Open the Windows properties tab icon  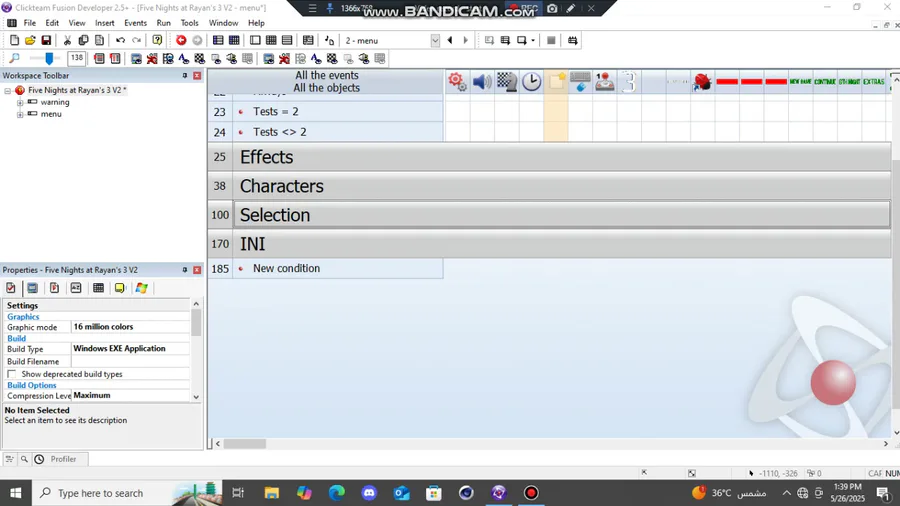pyautogui.click(x=141, y=288)
